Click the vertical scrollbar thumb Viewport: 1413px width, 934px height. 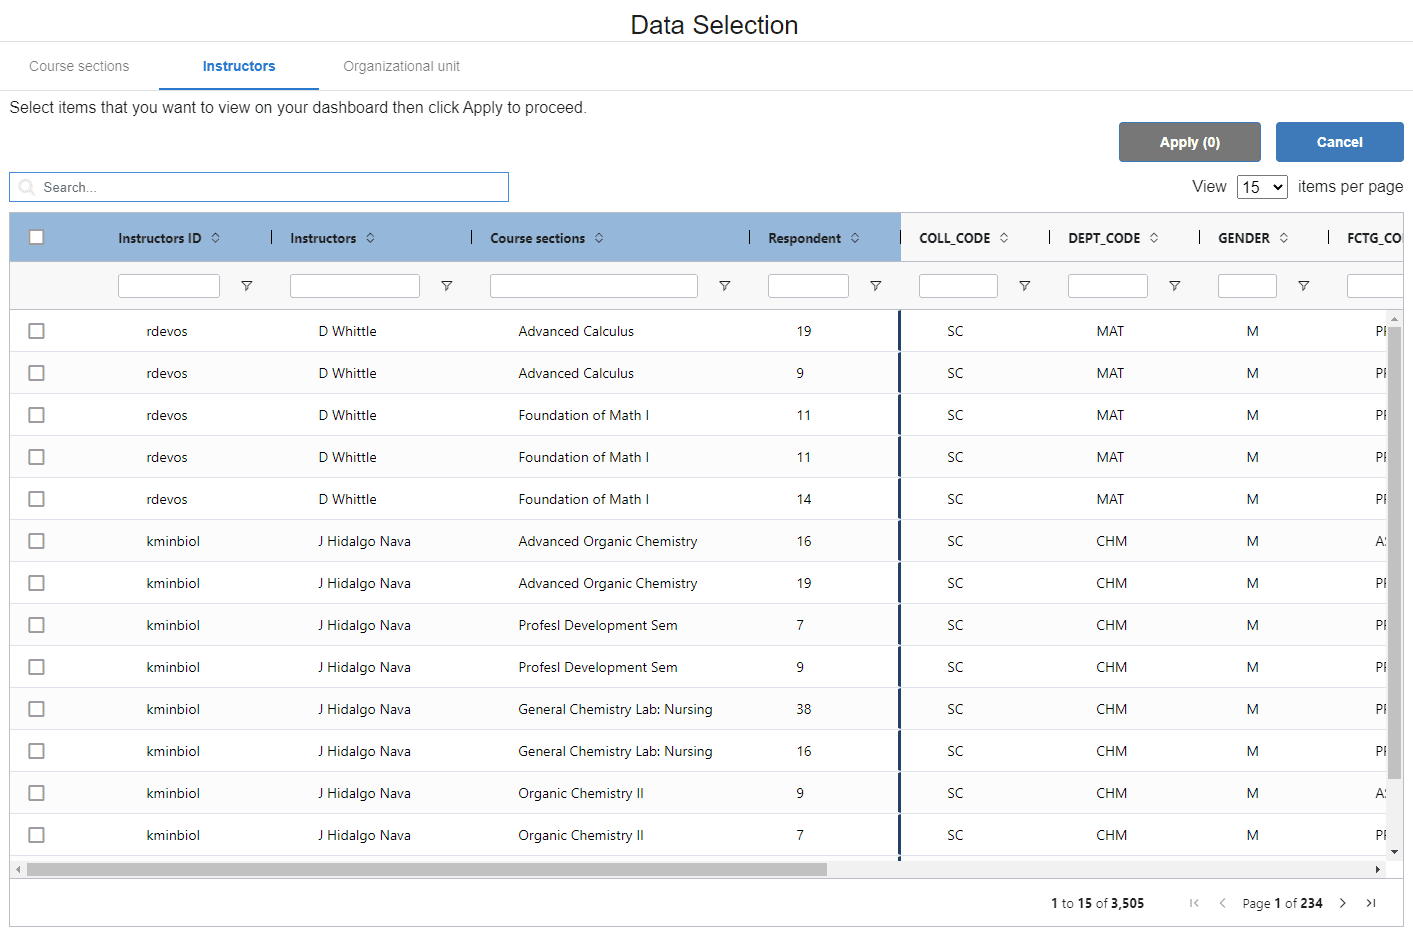[x=1394, y=552]
